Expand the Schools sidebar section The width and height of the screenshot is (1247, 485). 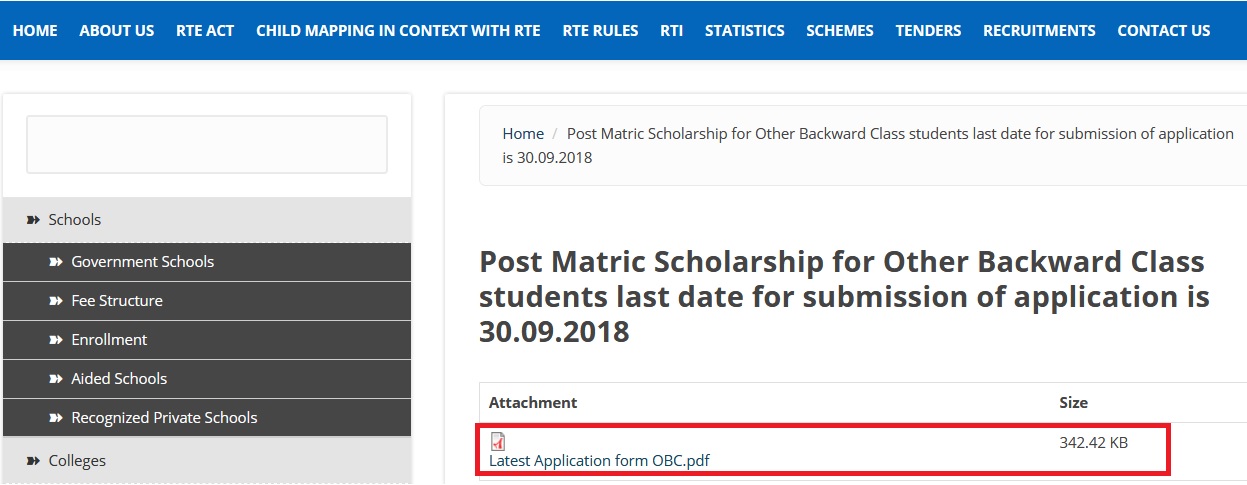click(x=75, y=220)
